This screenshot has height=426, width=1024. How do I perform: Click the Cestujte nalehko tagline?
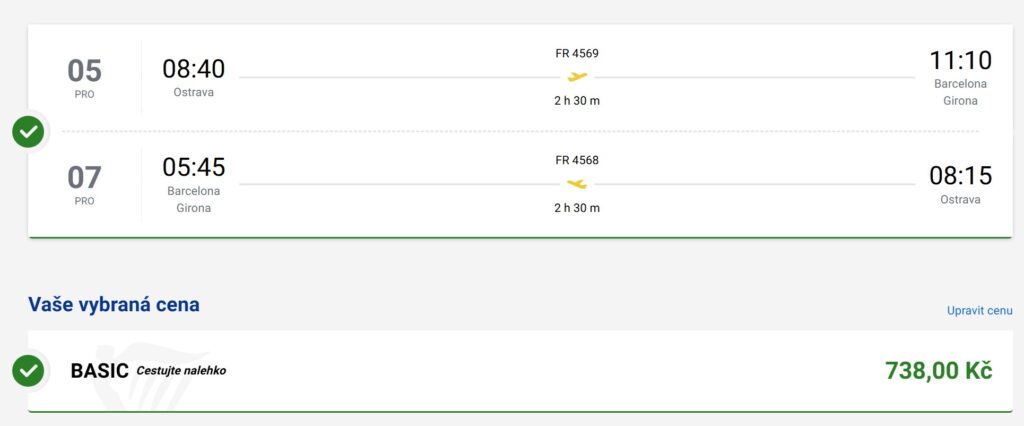coord(181,371)
